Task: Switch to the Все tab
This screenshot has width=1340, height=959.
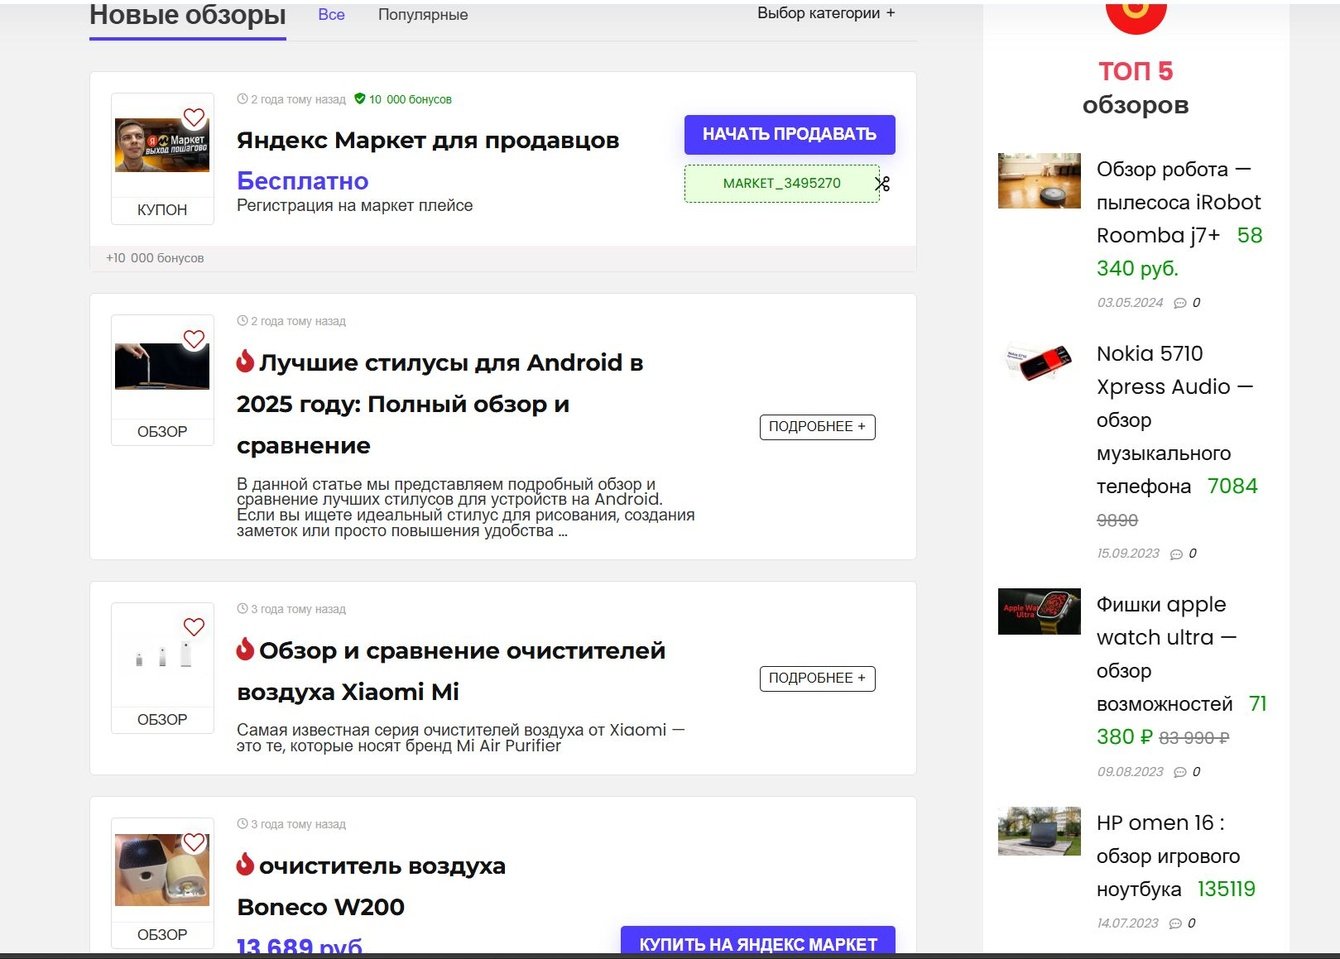Action: coord(331,15)
